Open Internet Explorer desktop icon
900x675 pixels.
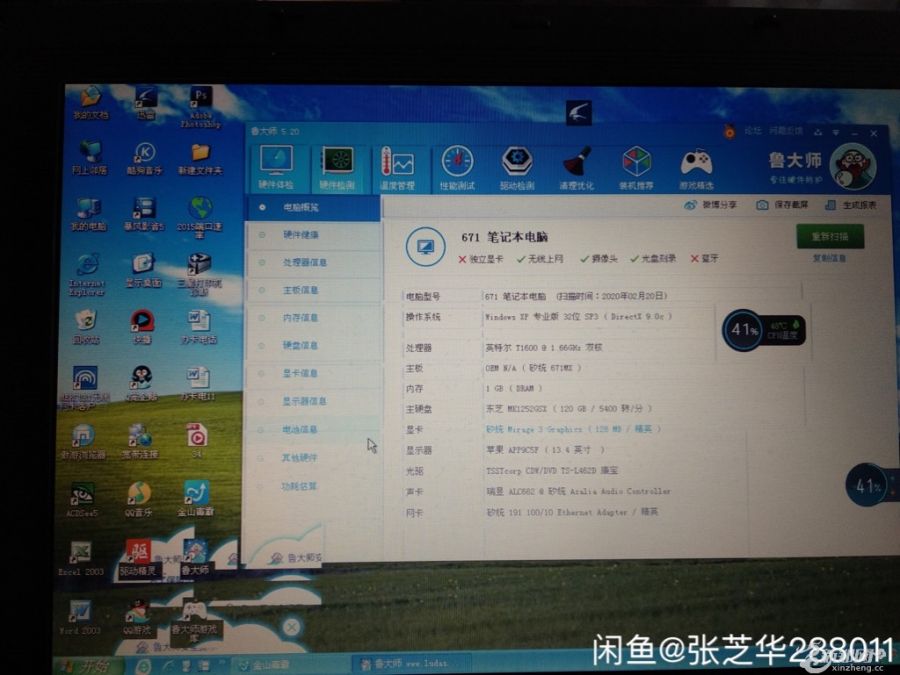click(x=87, y=275)
